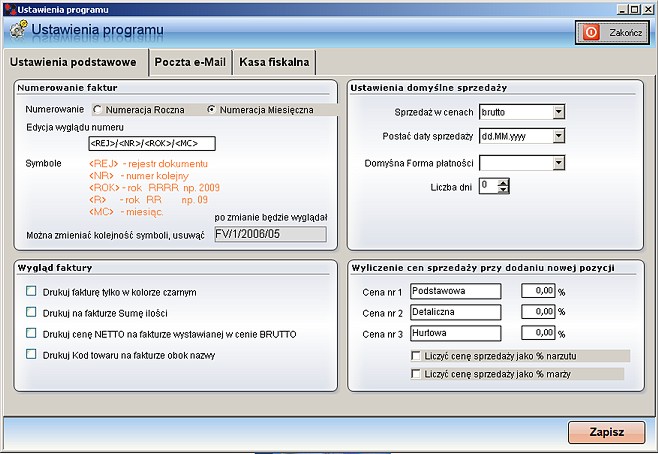The width and height of the screenshot is (658, 454).
Task: Select Numeracja Miesięczna radio button
Action: coord(212,109)
